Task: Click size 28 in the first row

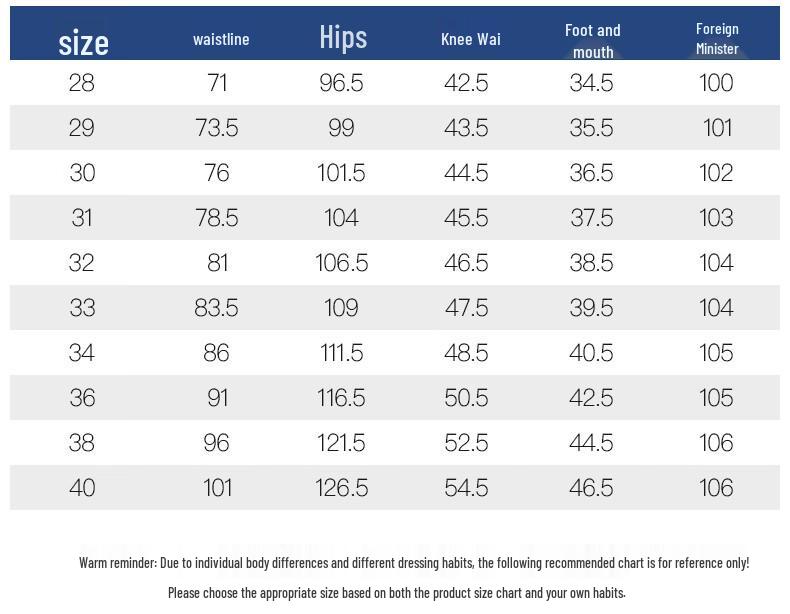Action: tap(82, 83)
